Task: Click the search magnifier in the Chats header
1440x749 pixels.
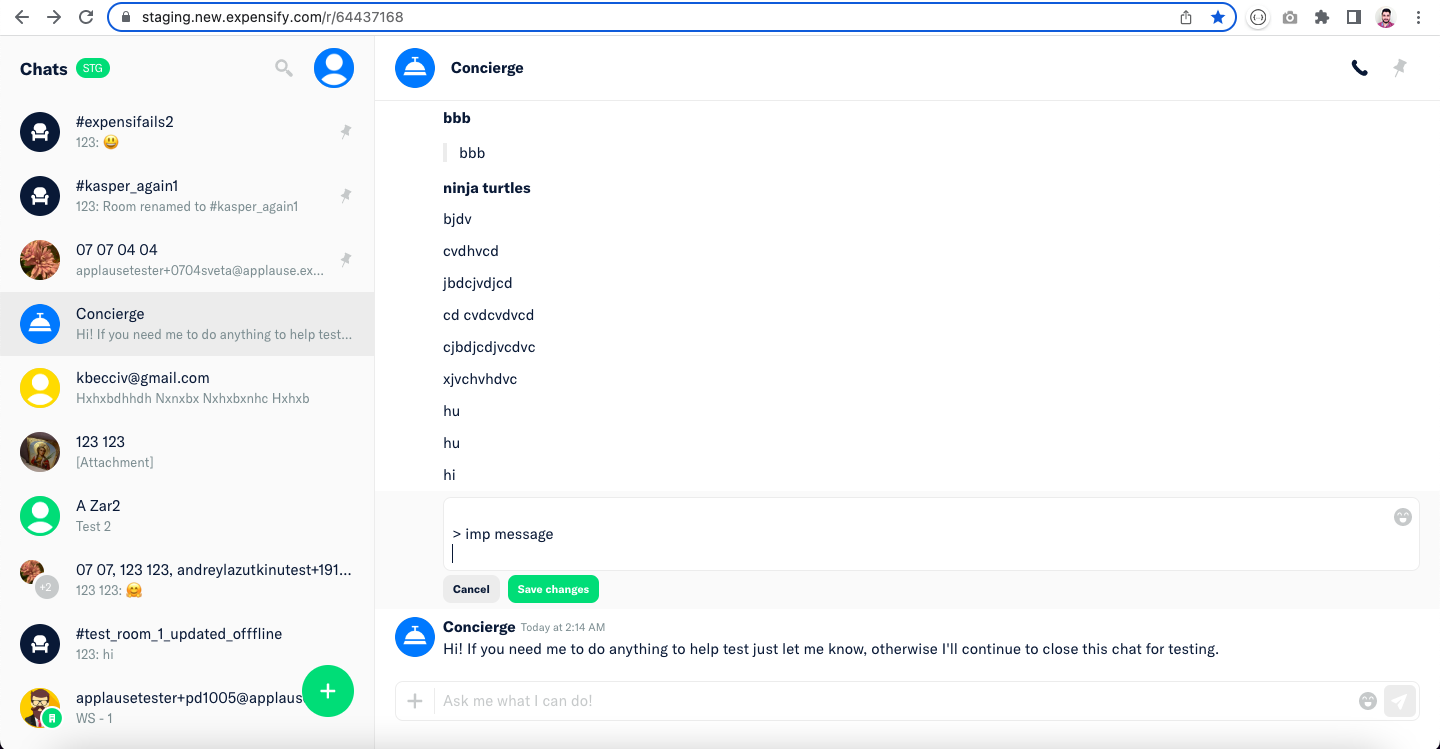Action: pyautogui.click(x=284, y=68)
